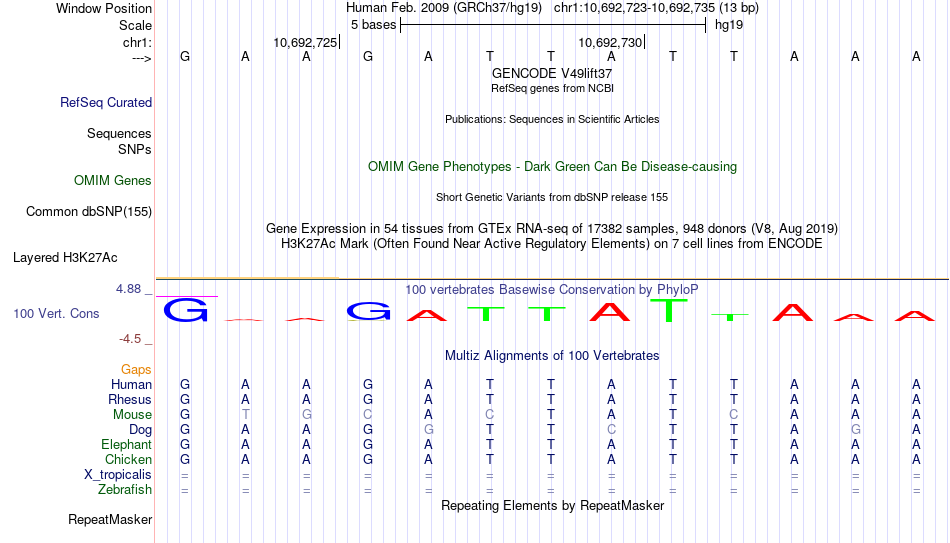Click the Common dbSNP(155) track label
The width and height of the screenshot is (950, 543).
pyautogui.click(x=89, y=212)
